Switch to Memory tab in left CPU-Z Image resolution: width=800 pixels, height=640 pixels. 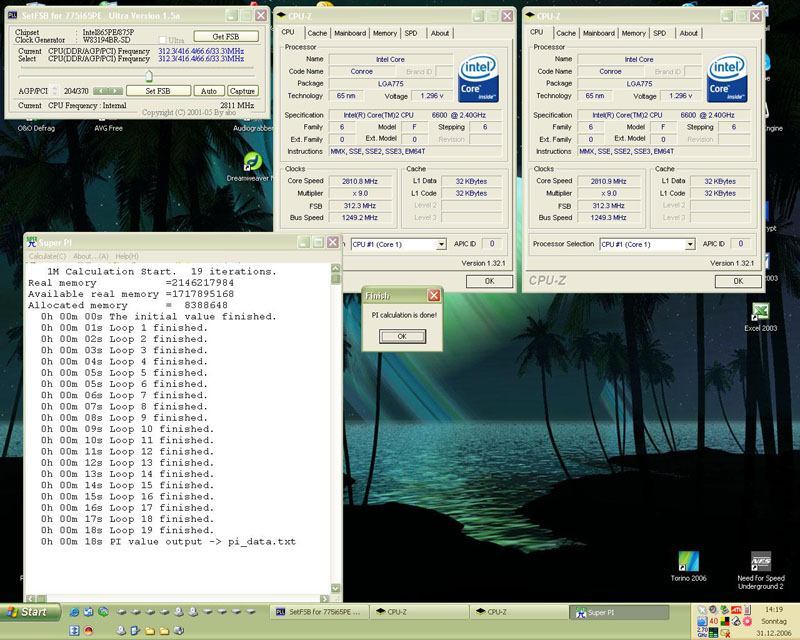point(385,33)
